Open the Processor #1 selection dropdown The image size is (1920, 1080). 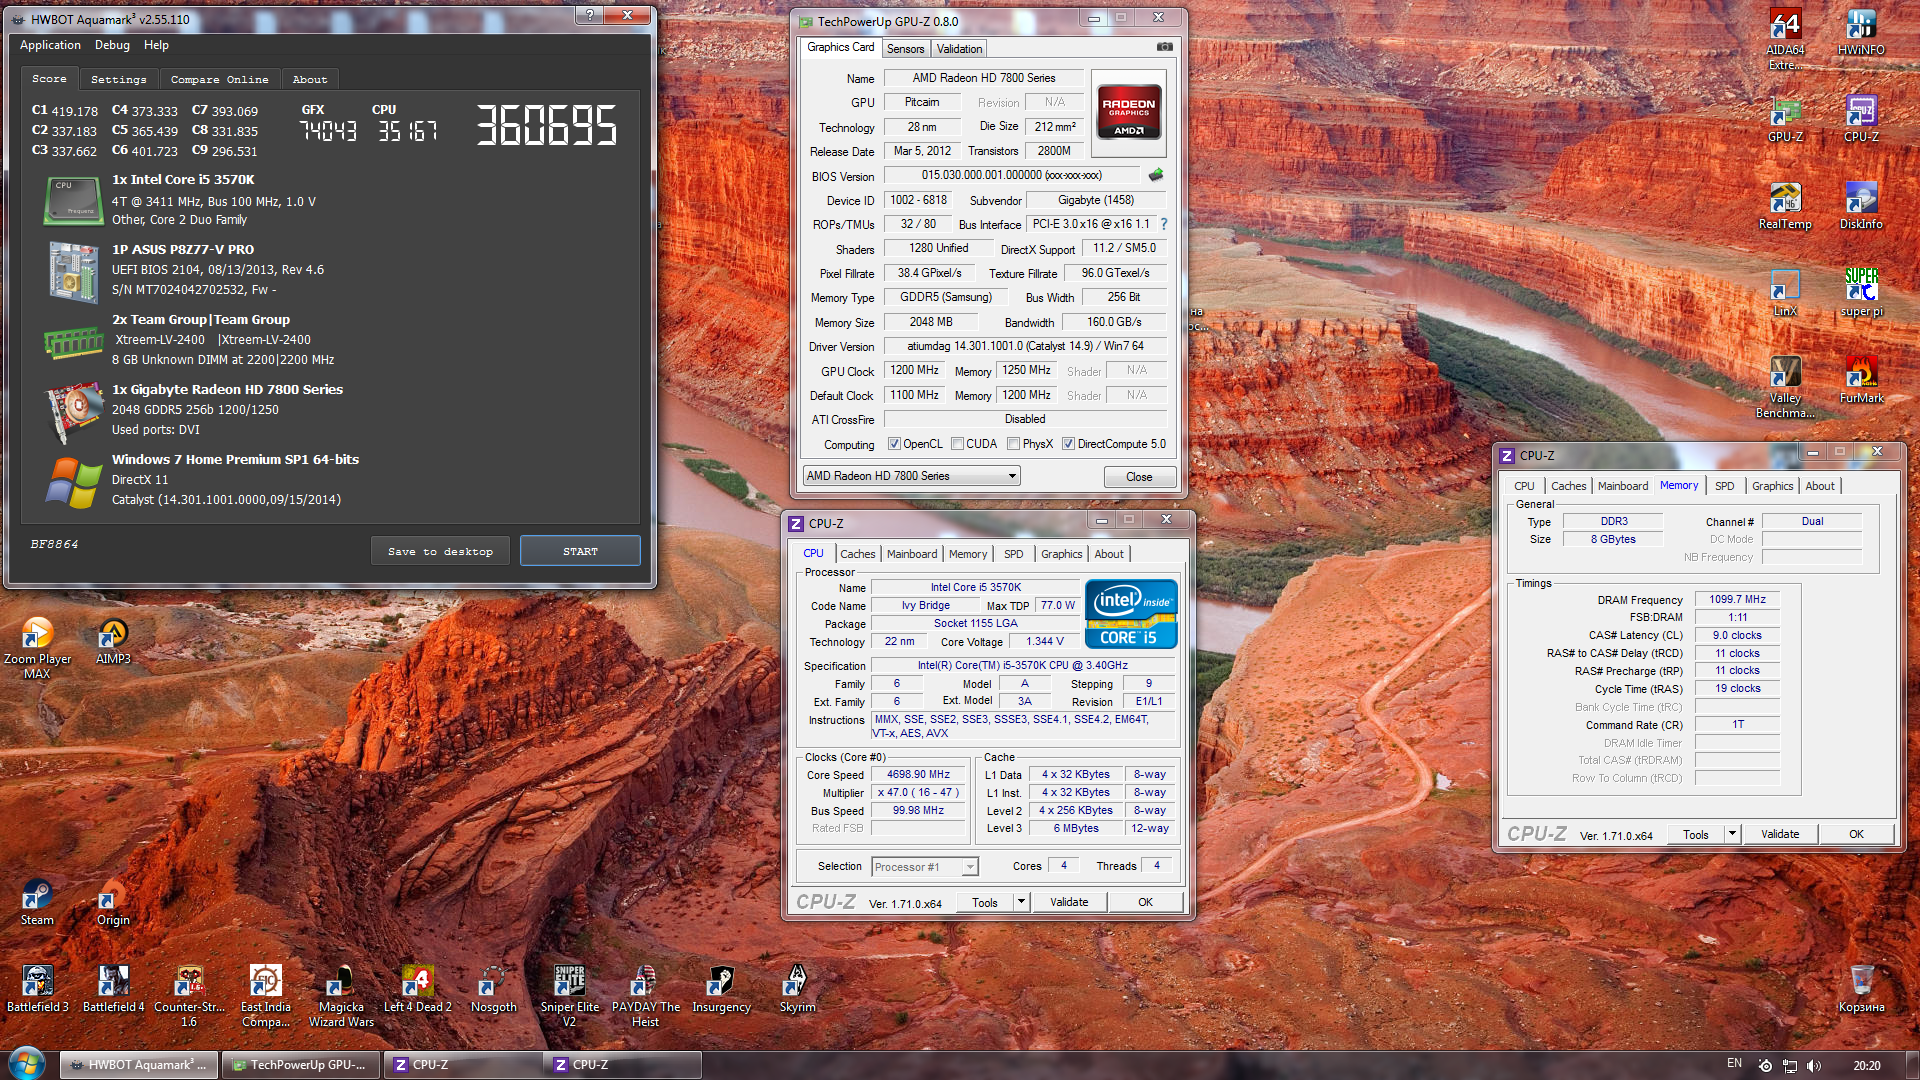click(x=924, y=867)
